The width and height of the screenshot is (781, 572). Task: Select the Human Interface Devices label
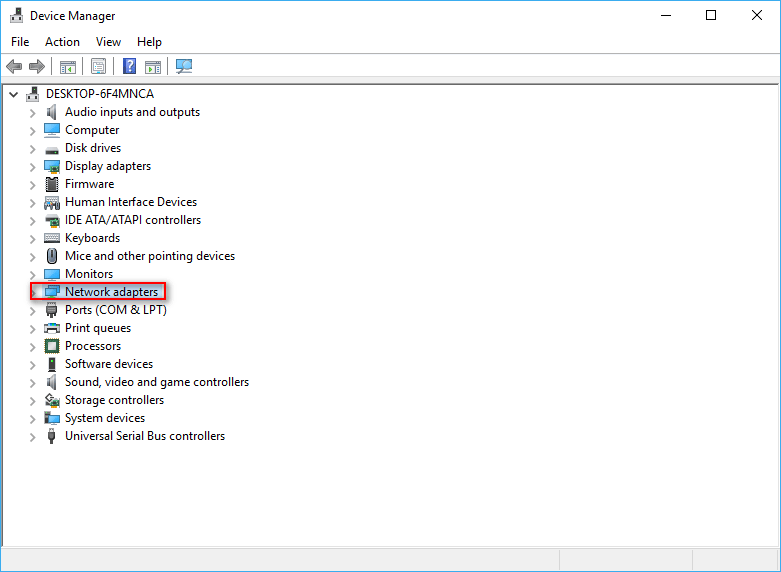pos(131,202)
